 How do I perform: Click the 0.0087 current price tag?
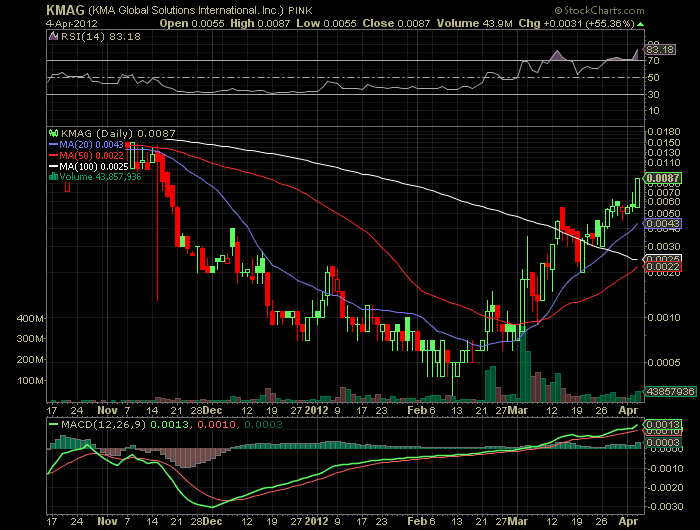663,178
